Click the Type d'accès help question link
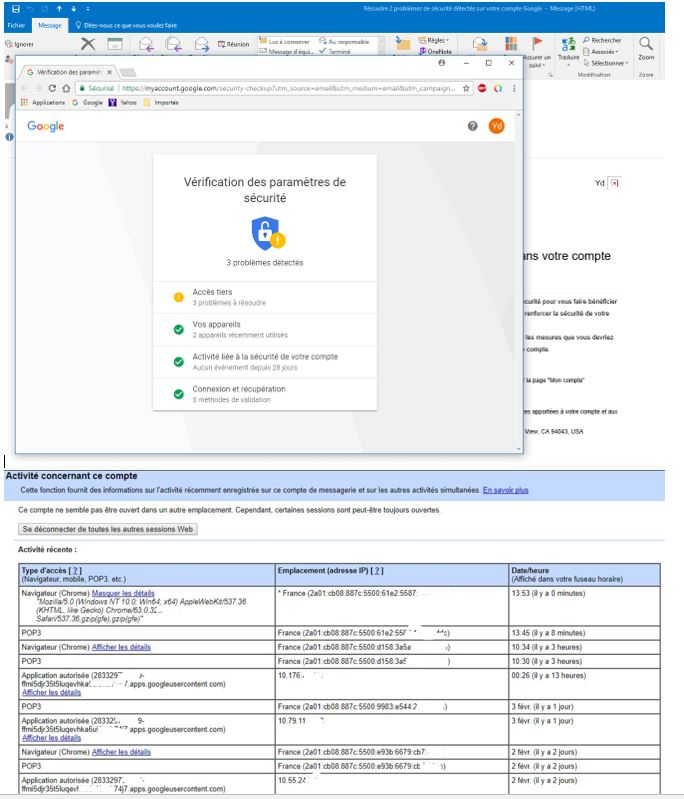The image size is (684, 799). tap(75, 571)
